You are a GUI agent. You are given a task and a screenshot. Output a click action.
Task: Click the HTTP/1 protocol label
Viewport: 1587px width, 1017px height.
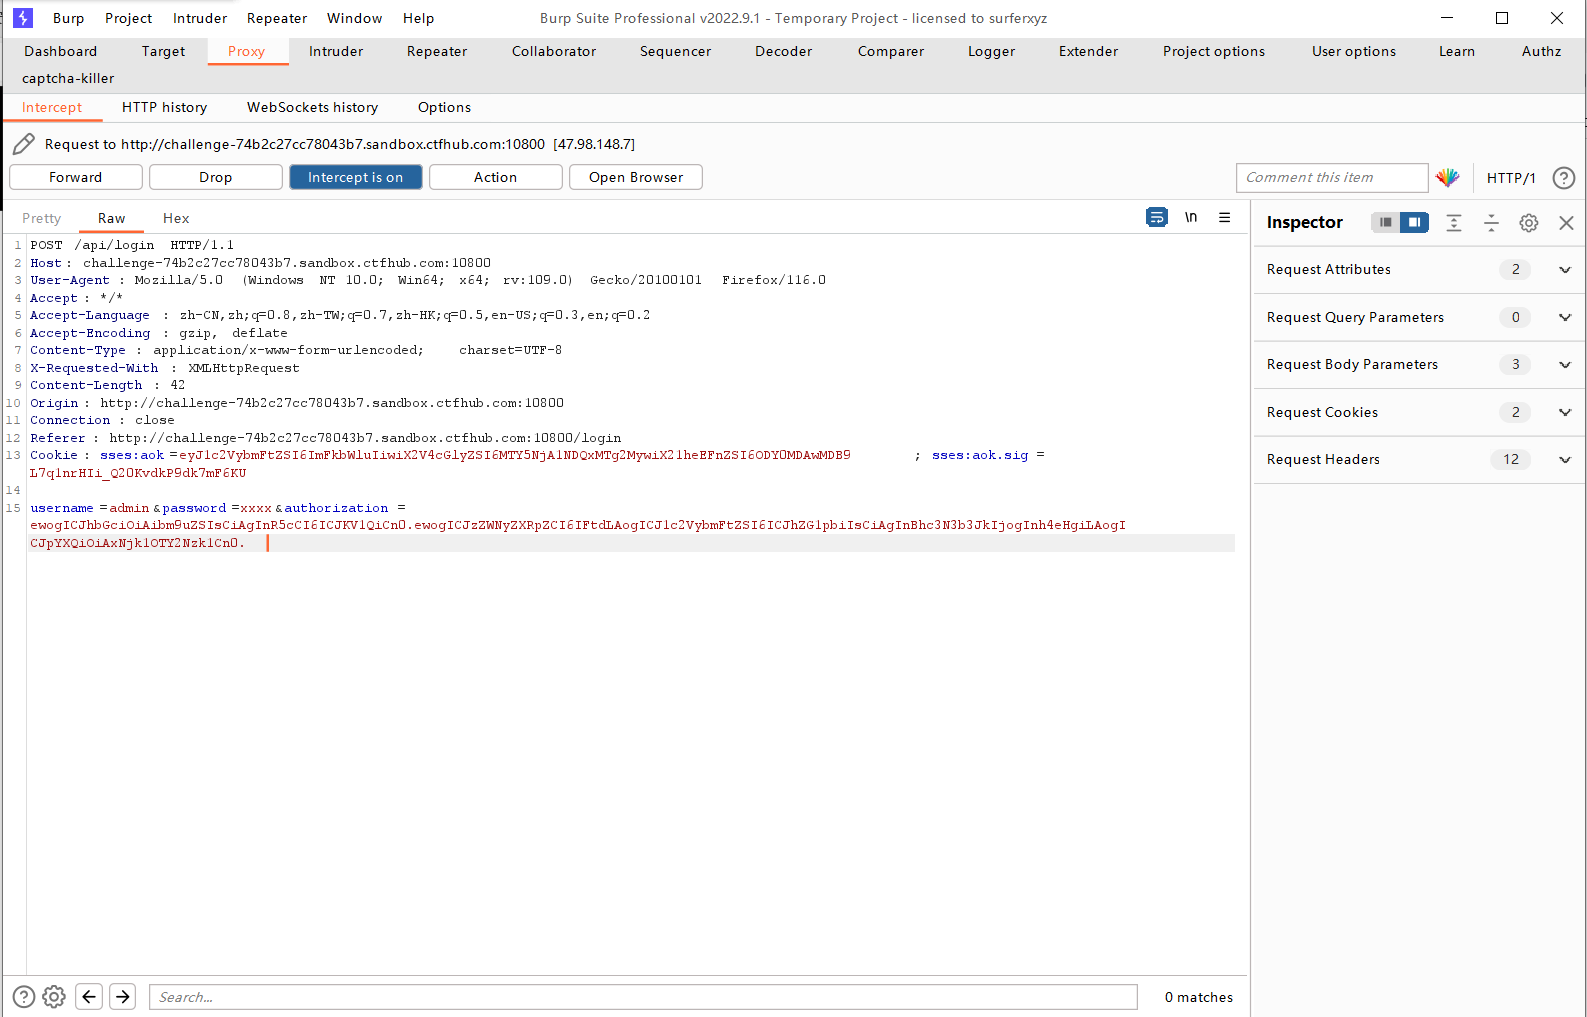click(1511, 178)
